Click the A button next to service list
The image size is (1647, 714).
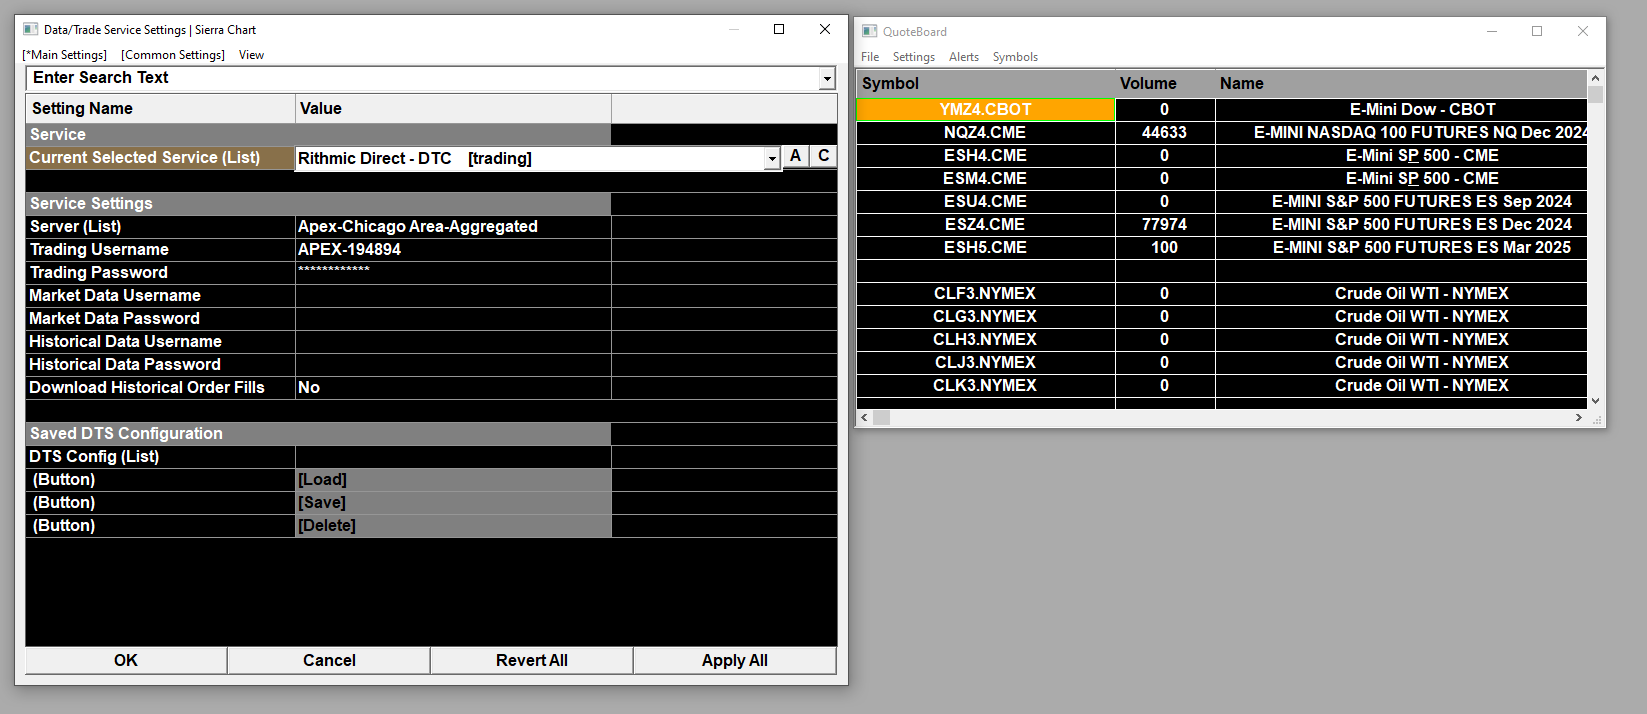point(795,156)
